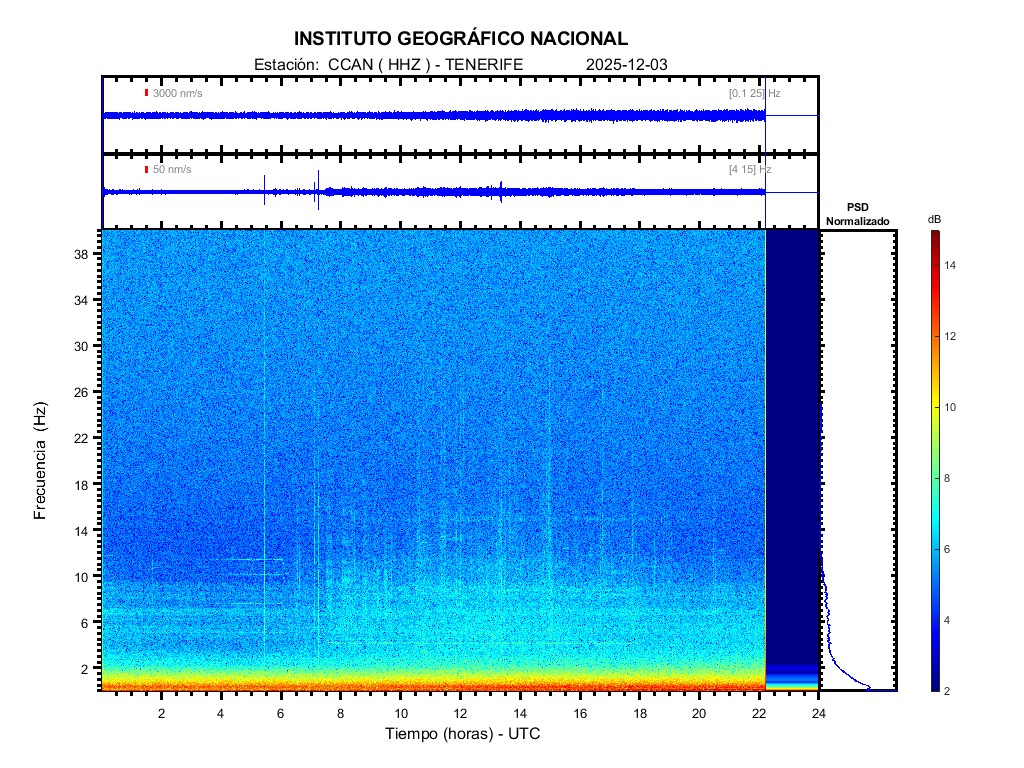This screenshot has width=1024, height=768.
Task: Click the Tiempo (horas) - UTC axis label
Action: (463, 734)
